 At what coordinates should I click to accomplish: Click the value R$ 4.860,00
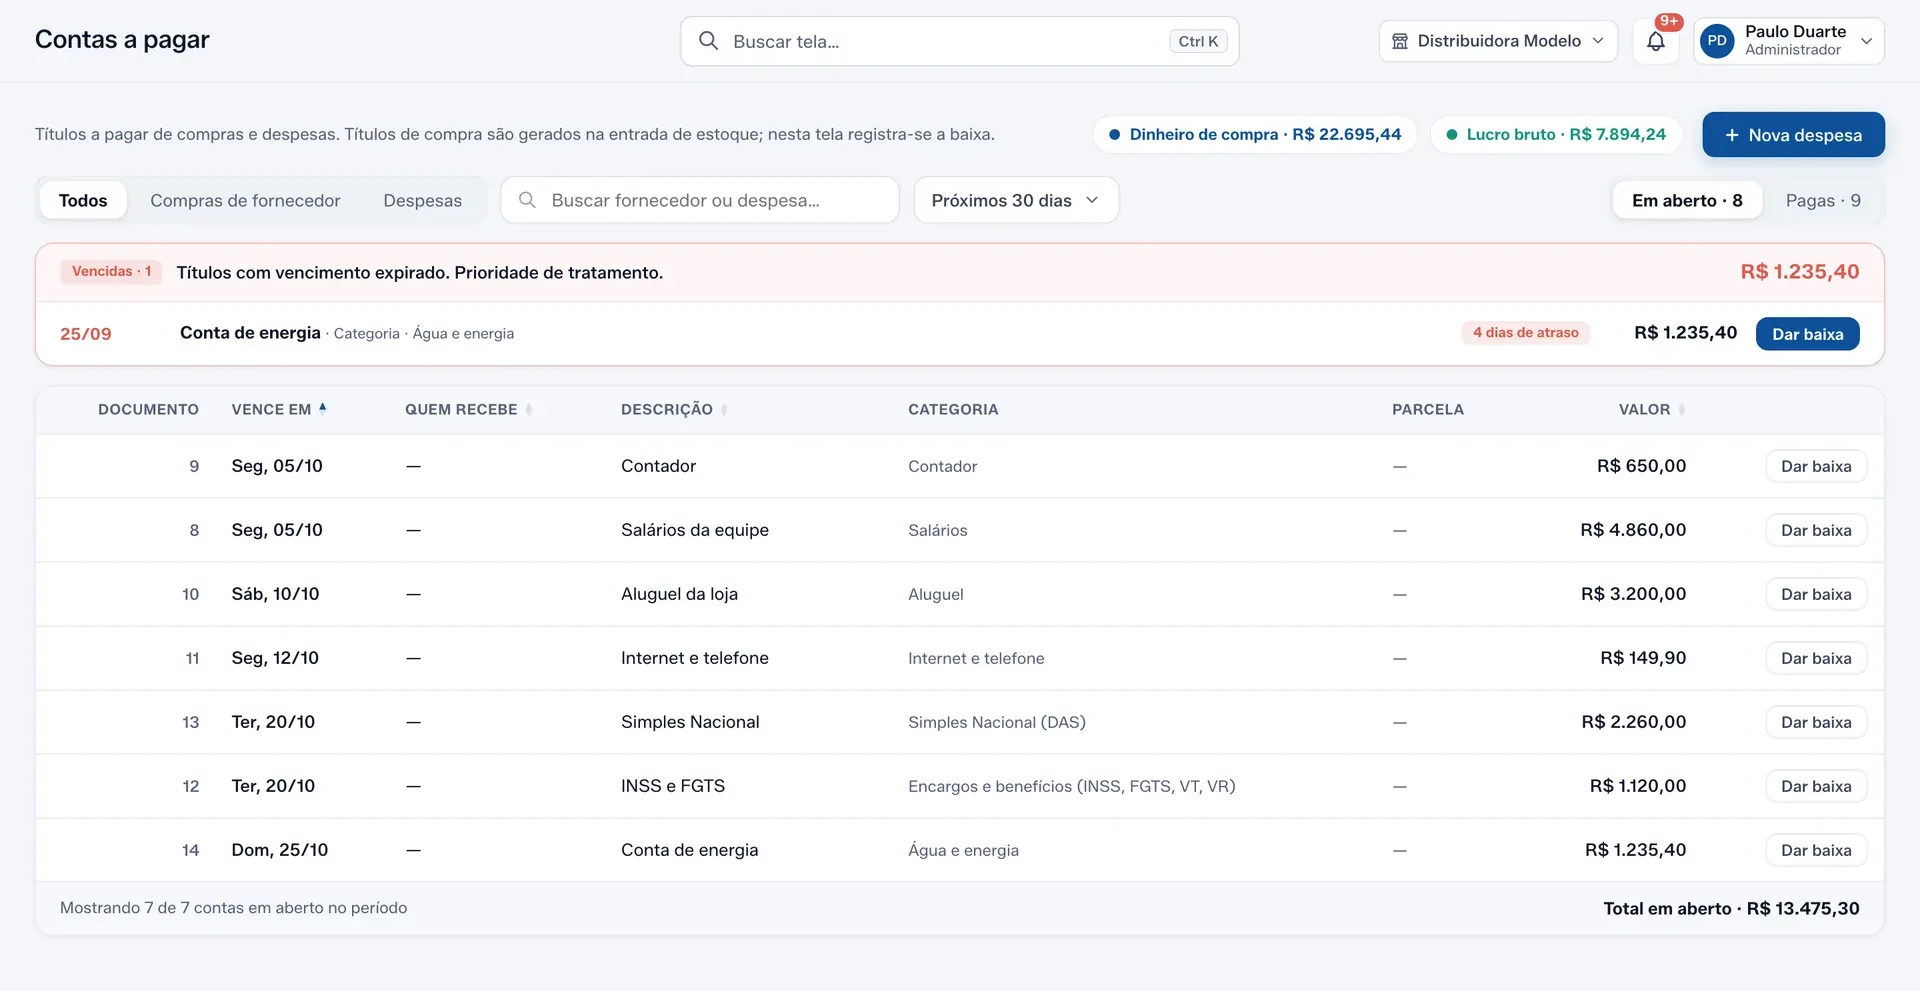(x=1633, y=530)
